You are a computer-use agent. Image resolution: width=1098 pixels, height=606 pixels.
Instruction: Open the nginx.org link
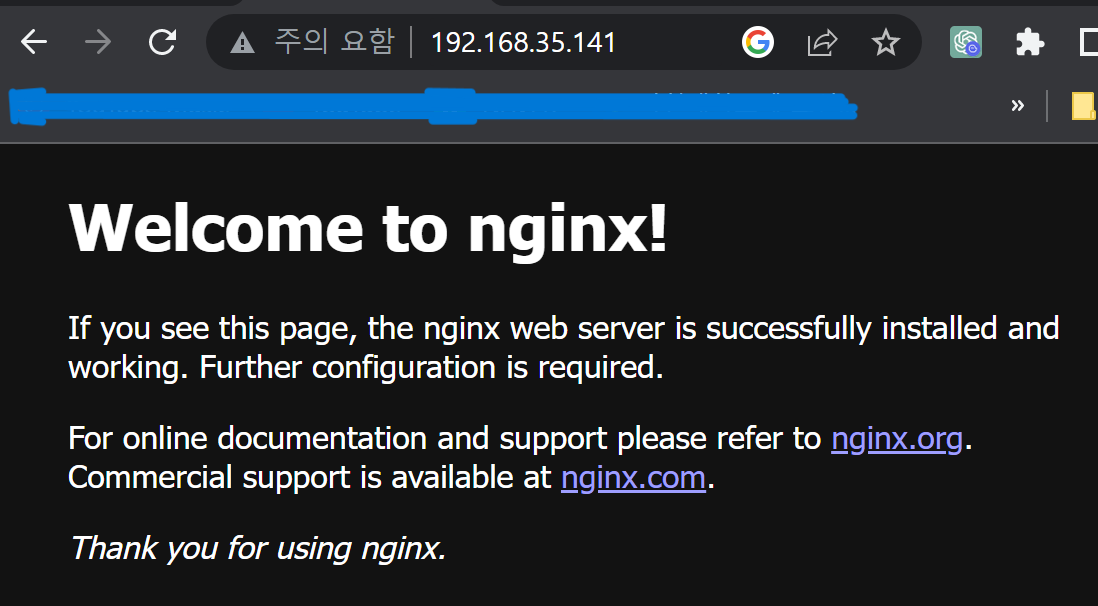(897, 439)
